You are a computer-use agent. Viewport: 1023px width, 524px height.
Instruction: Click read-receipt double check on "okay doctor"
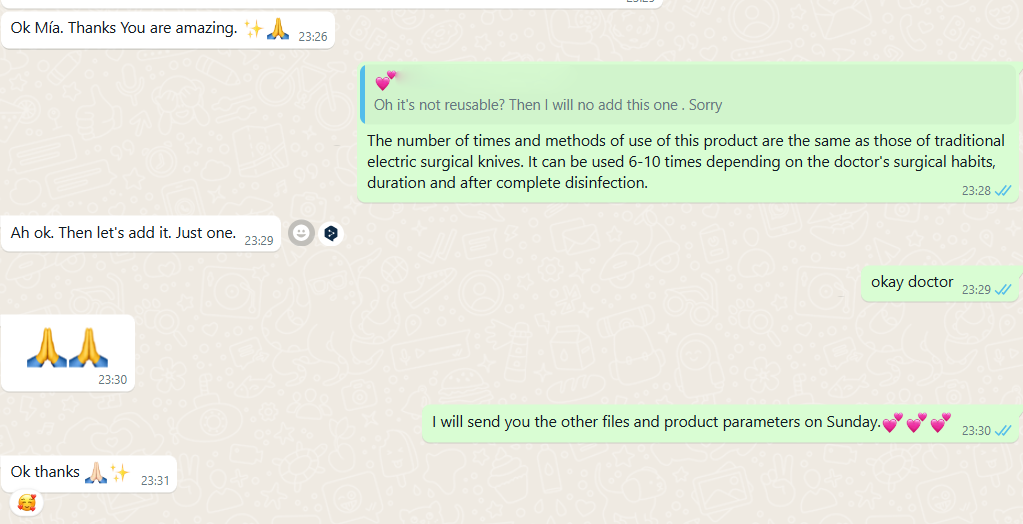point(1003,289)
